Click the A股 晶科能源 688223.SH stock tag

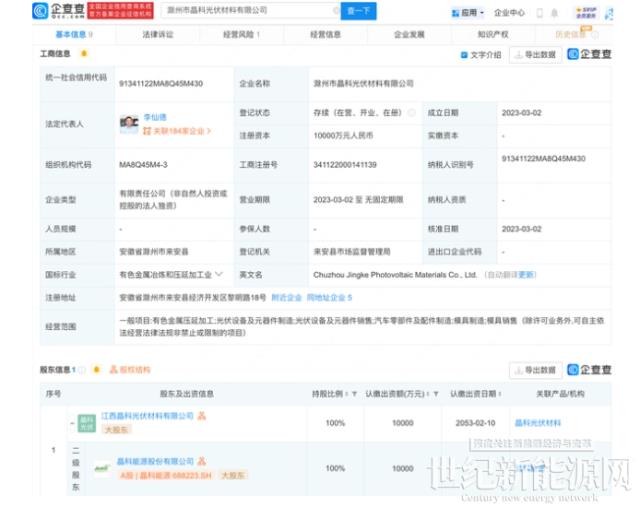click(166, 475)
